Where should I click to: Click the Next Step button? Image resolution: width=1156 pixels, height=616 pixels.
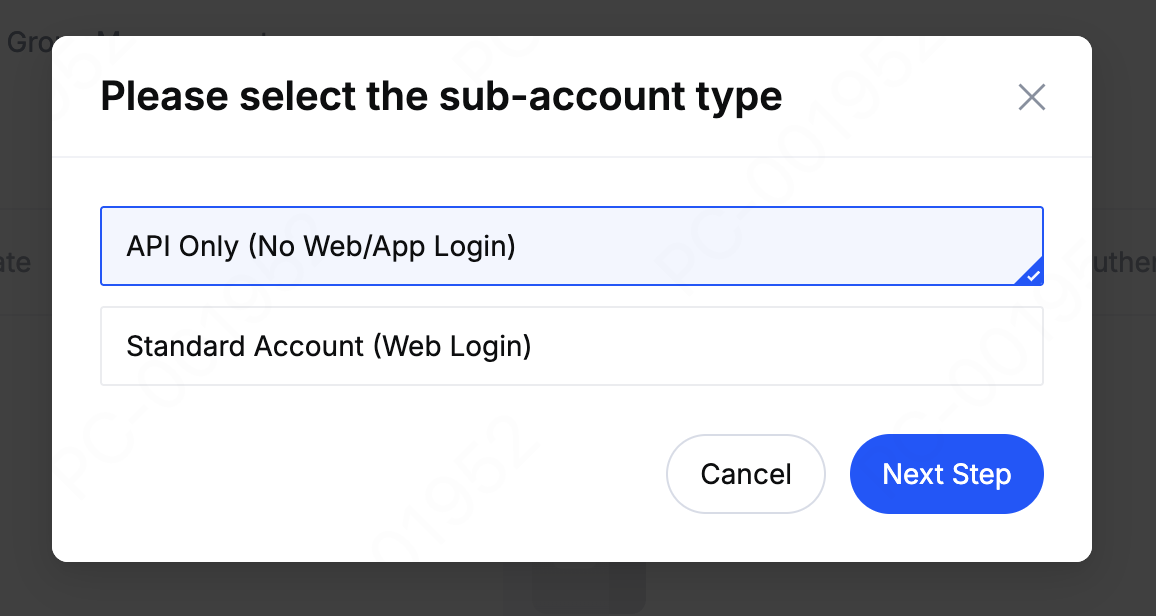click(x=946, y=474)
